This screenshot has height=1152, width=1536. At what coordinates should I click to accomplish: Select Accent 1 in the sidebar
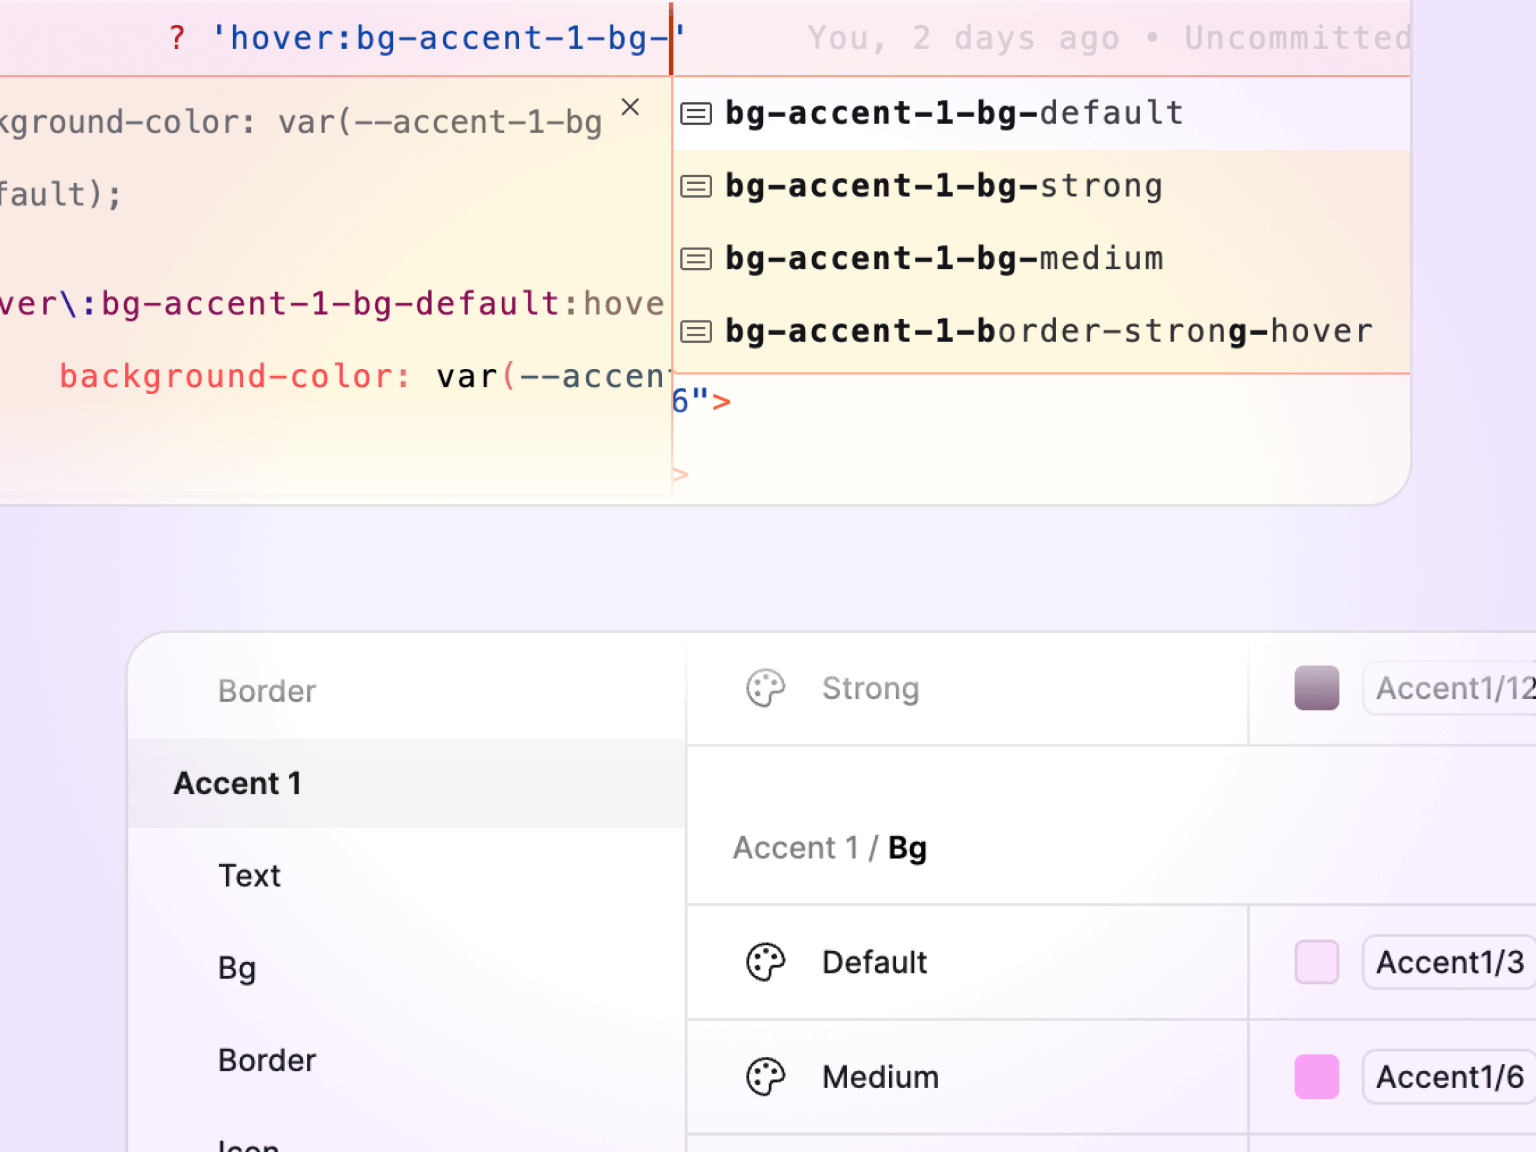pyautogui.click(x=407, y=783)
